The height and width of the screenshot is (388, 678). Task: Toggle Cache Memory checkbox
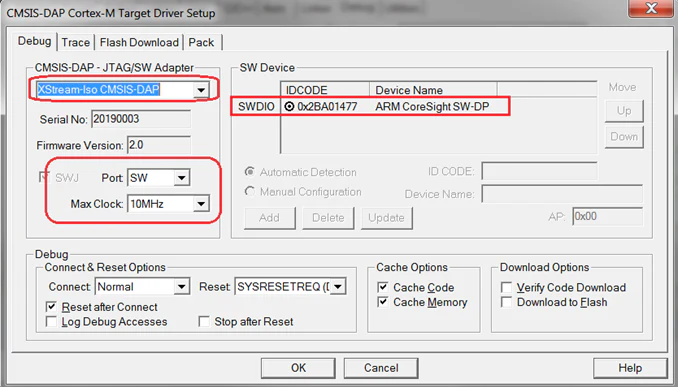click(383, 302)
